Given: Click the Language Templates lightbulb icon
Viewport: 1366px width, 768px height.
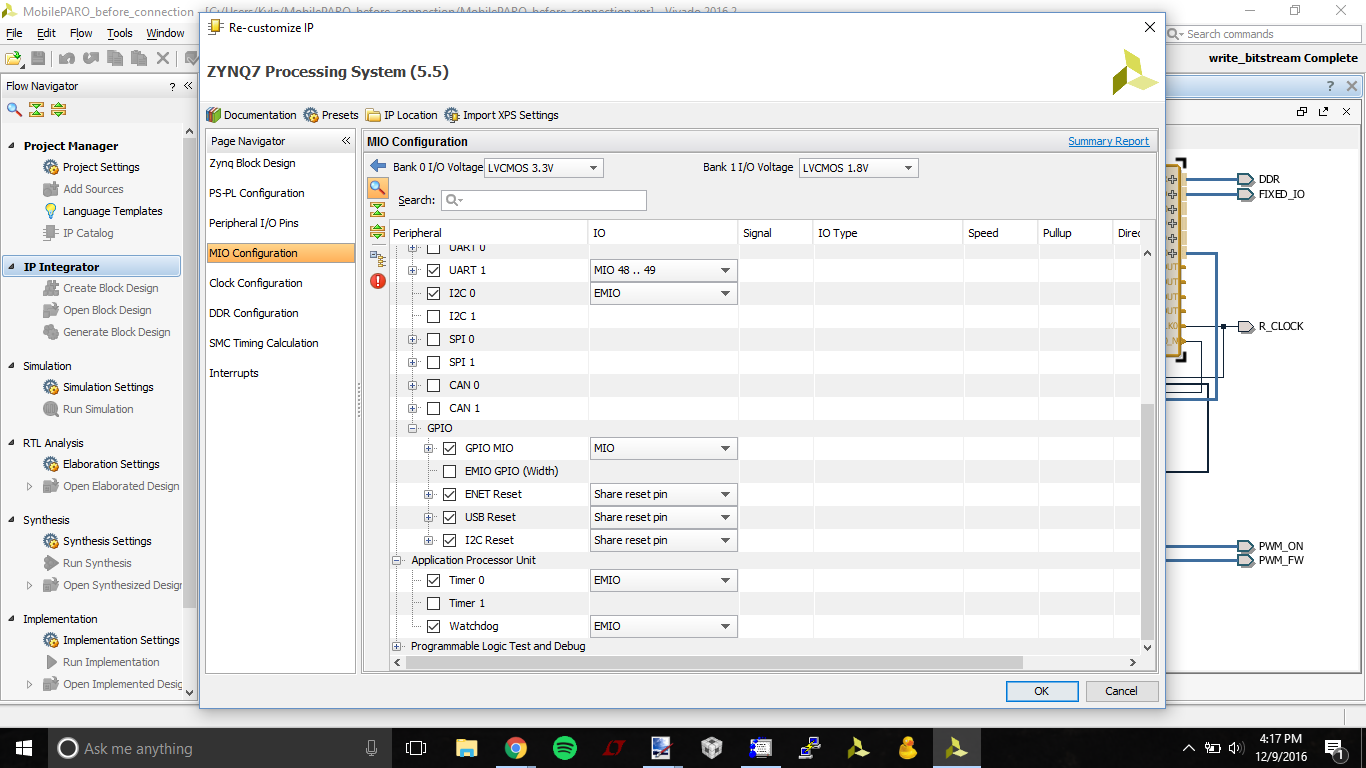Looking at the screenshot, I should (51, 211).
